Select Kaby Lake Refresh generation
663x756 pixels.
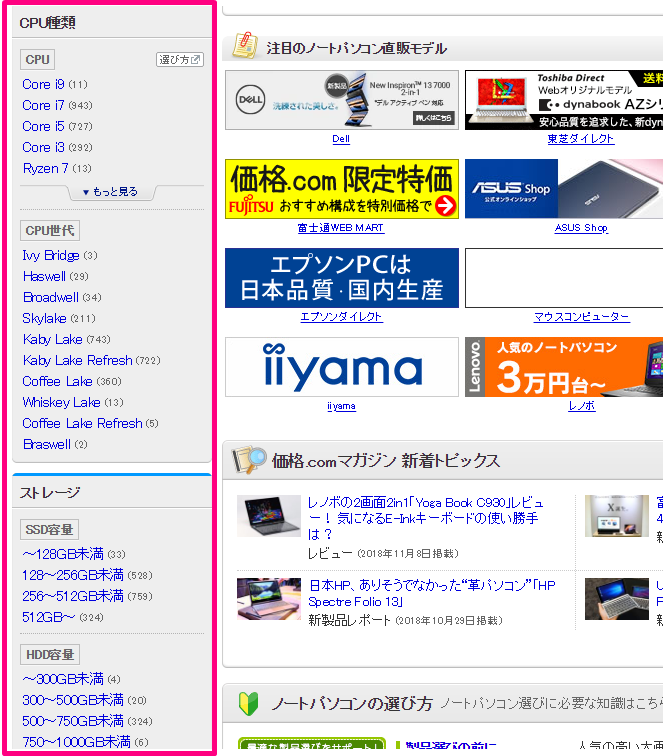tap(77, 360)
